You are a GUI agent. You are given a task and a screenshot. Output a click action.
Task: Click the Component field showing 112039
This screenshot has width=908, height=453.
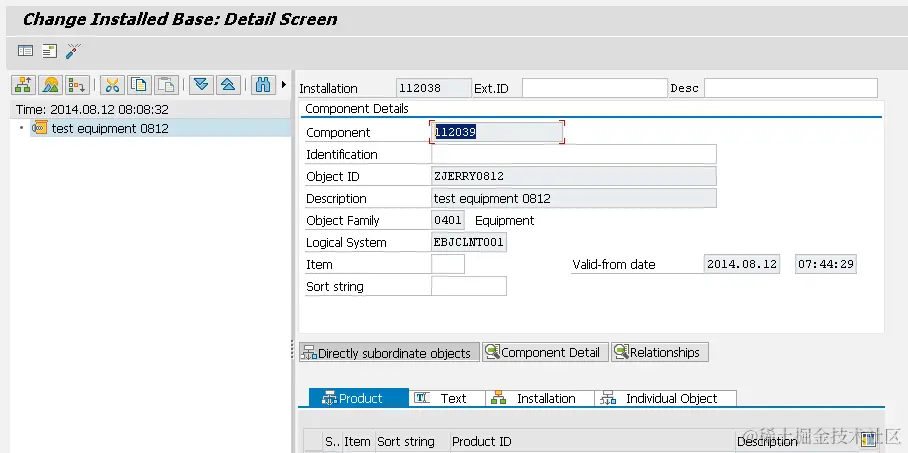click(x=497, y=132)
